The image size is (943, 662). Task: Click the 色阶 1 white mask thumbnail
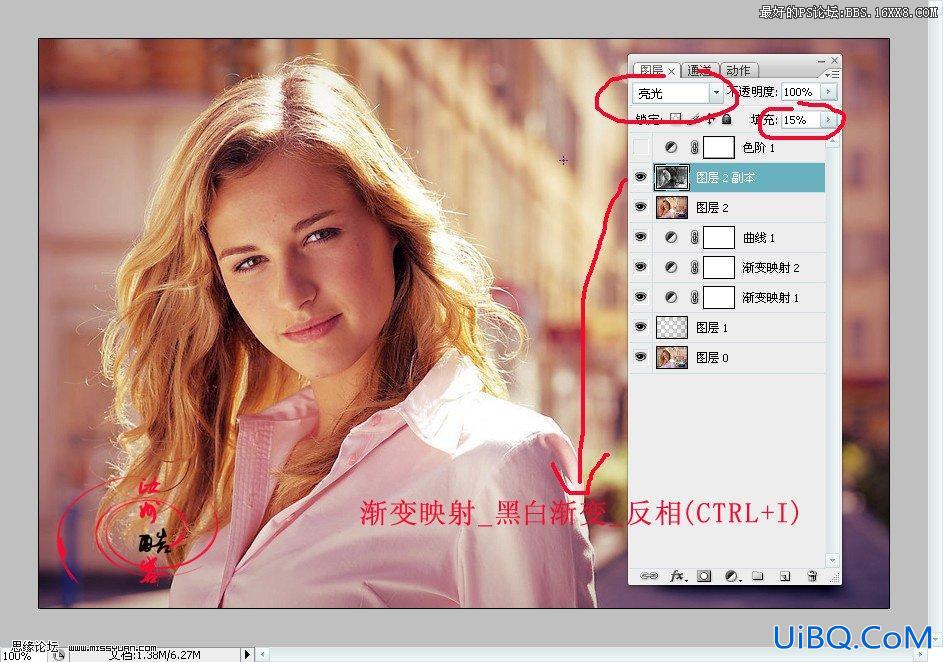pos(719,147)
